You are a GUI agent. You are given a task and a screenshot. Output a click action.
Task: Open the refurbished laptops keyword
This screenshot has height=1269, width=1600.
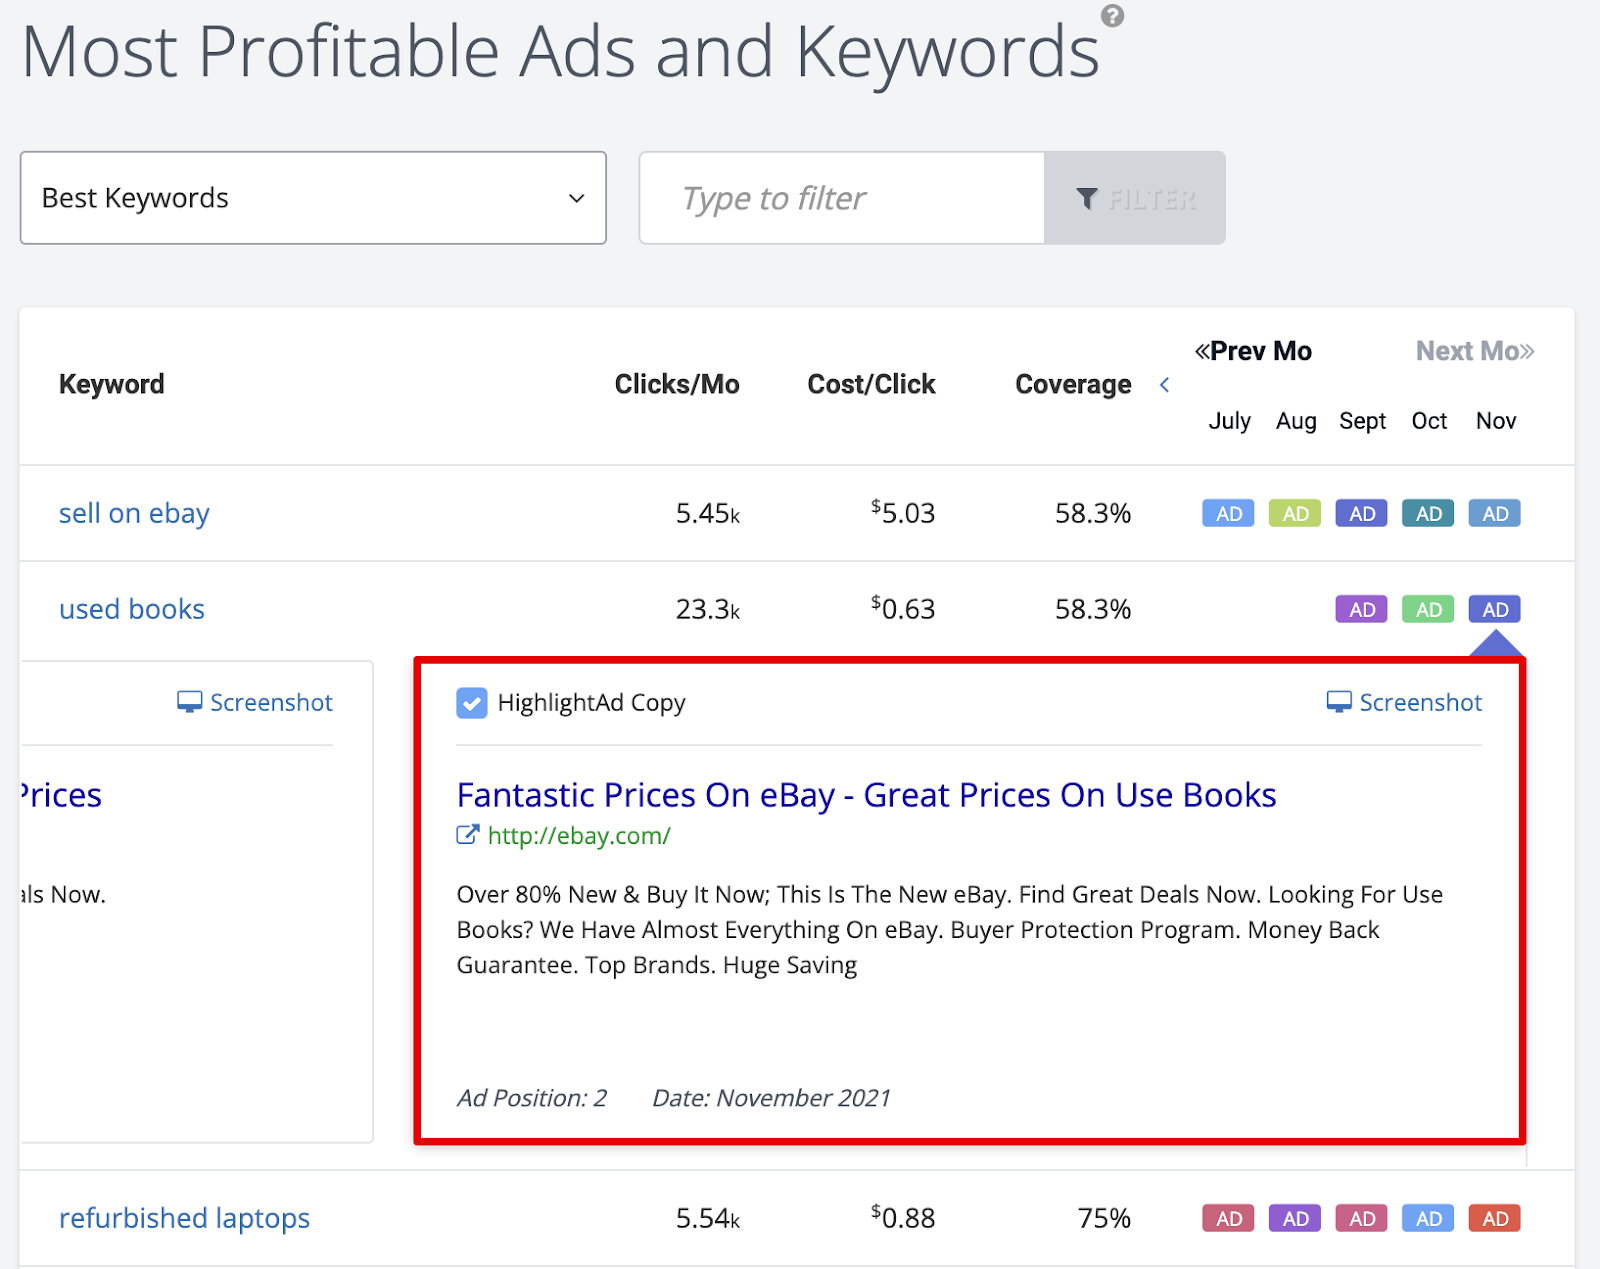pos(184,1218)
